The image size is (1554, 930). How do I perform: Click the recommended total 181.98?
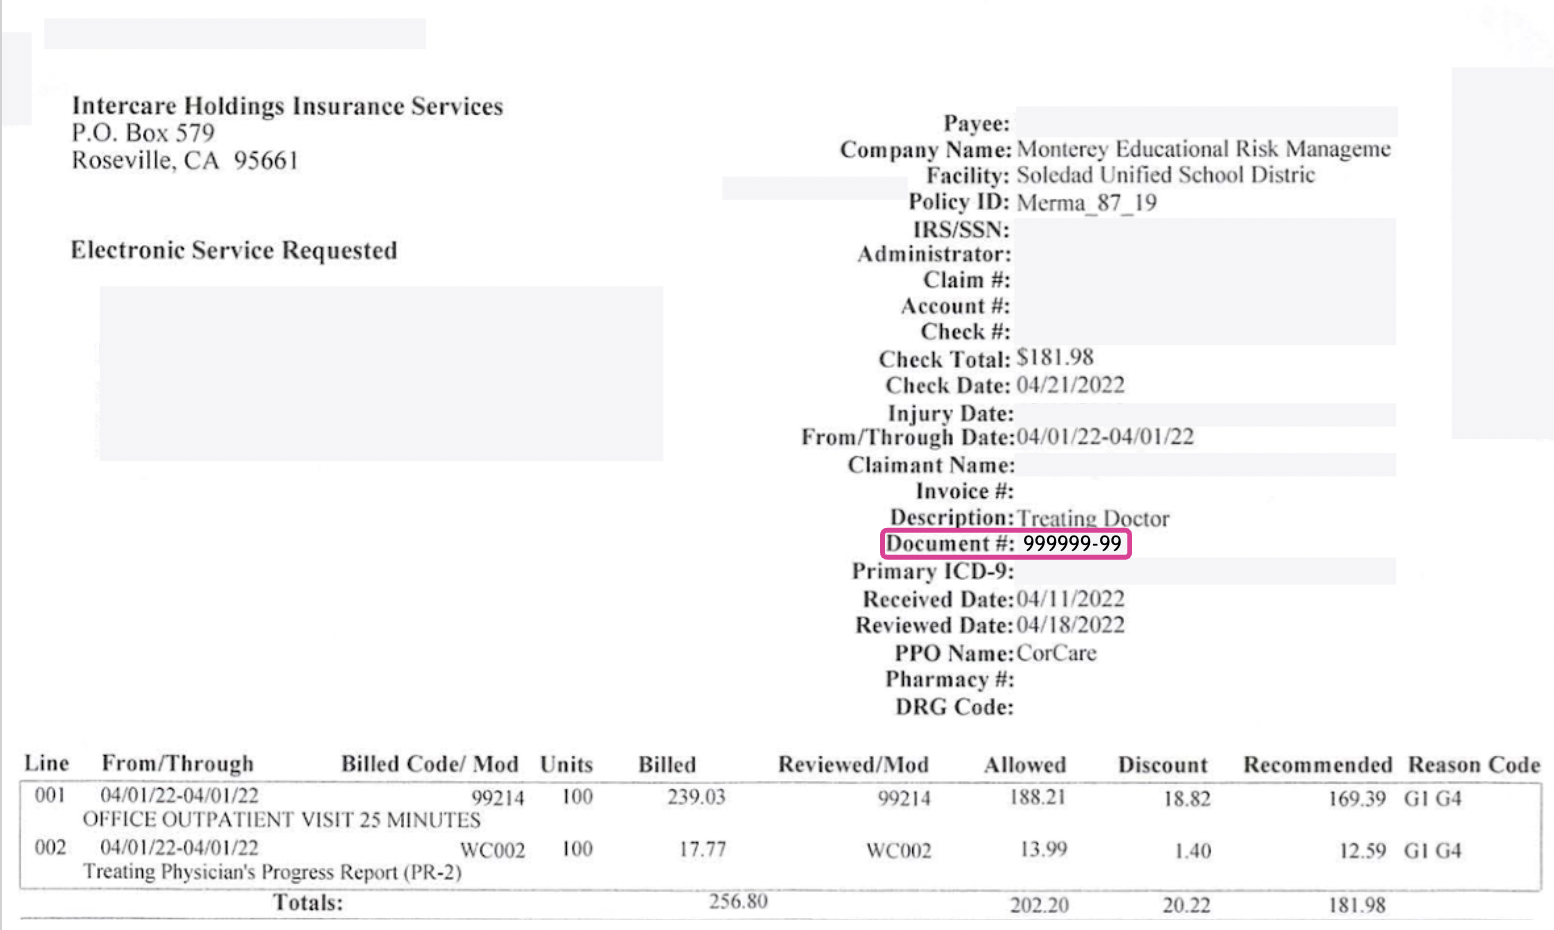pos(1356,905)
